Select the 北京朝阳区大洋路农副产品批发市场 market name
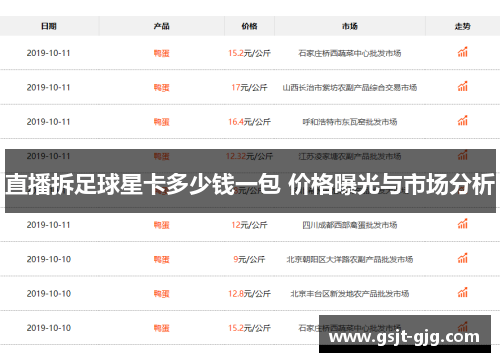The image size is (500, 362). pos(350,259)
